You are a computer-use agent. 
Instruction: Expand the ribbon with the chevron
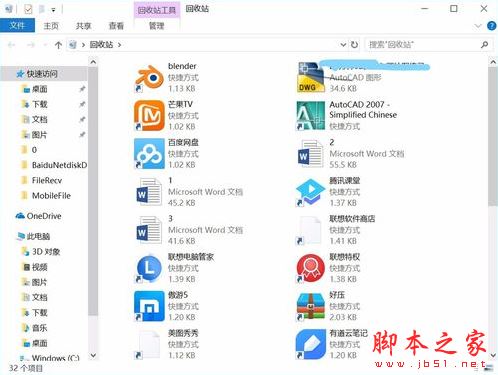[x=478, y=26]
